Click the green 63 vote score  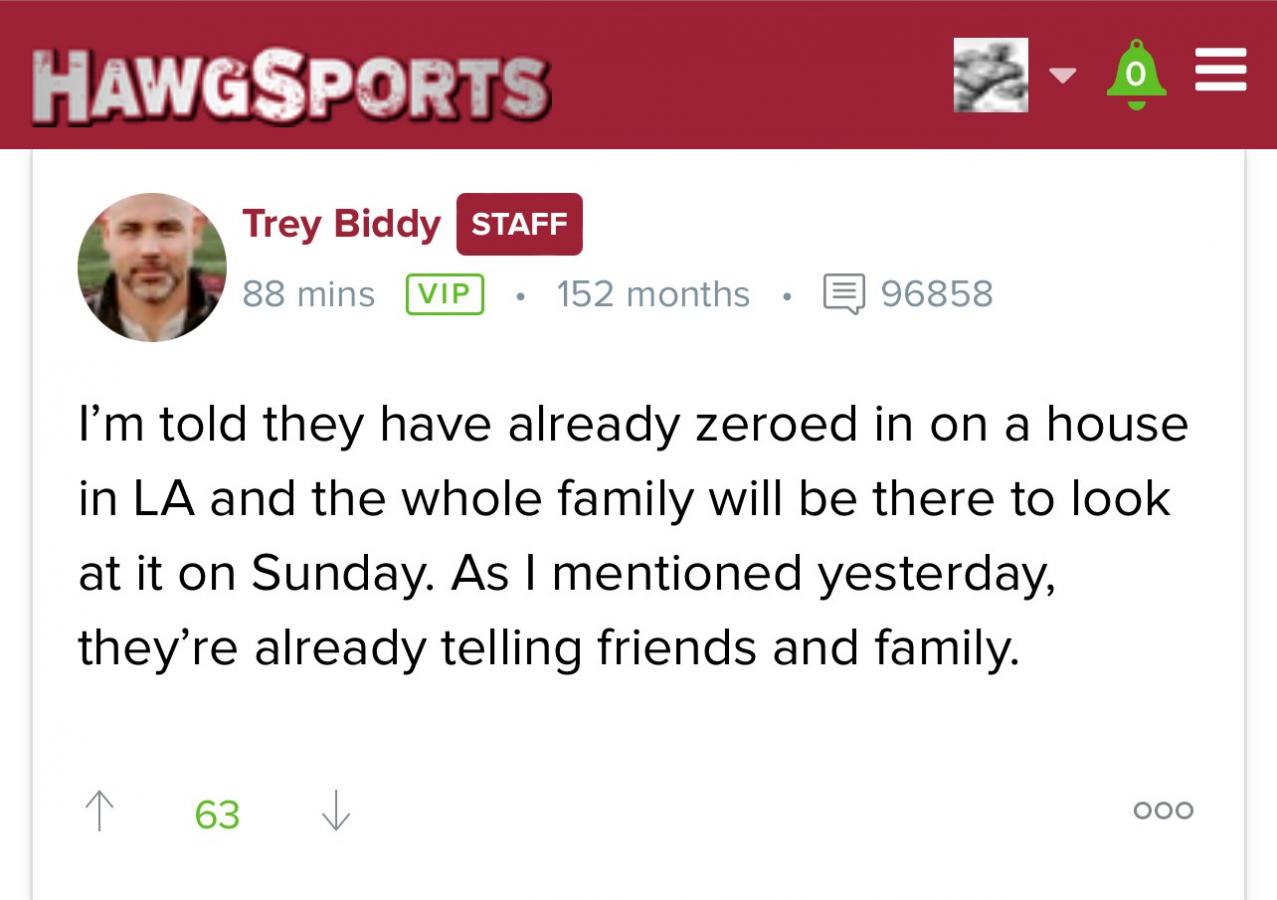[x=217, y=814]
